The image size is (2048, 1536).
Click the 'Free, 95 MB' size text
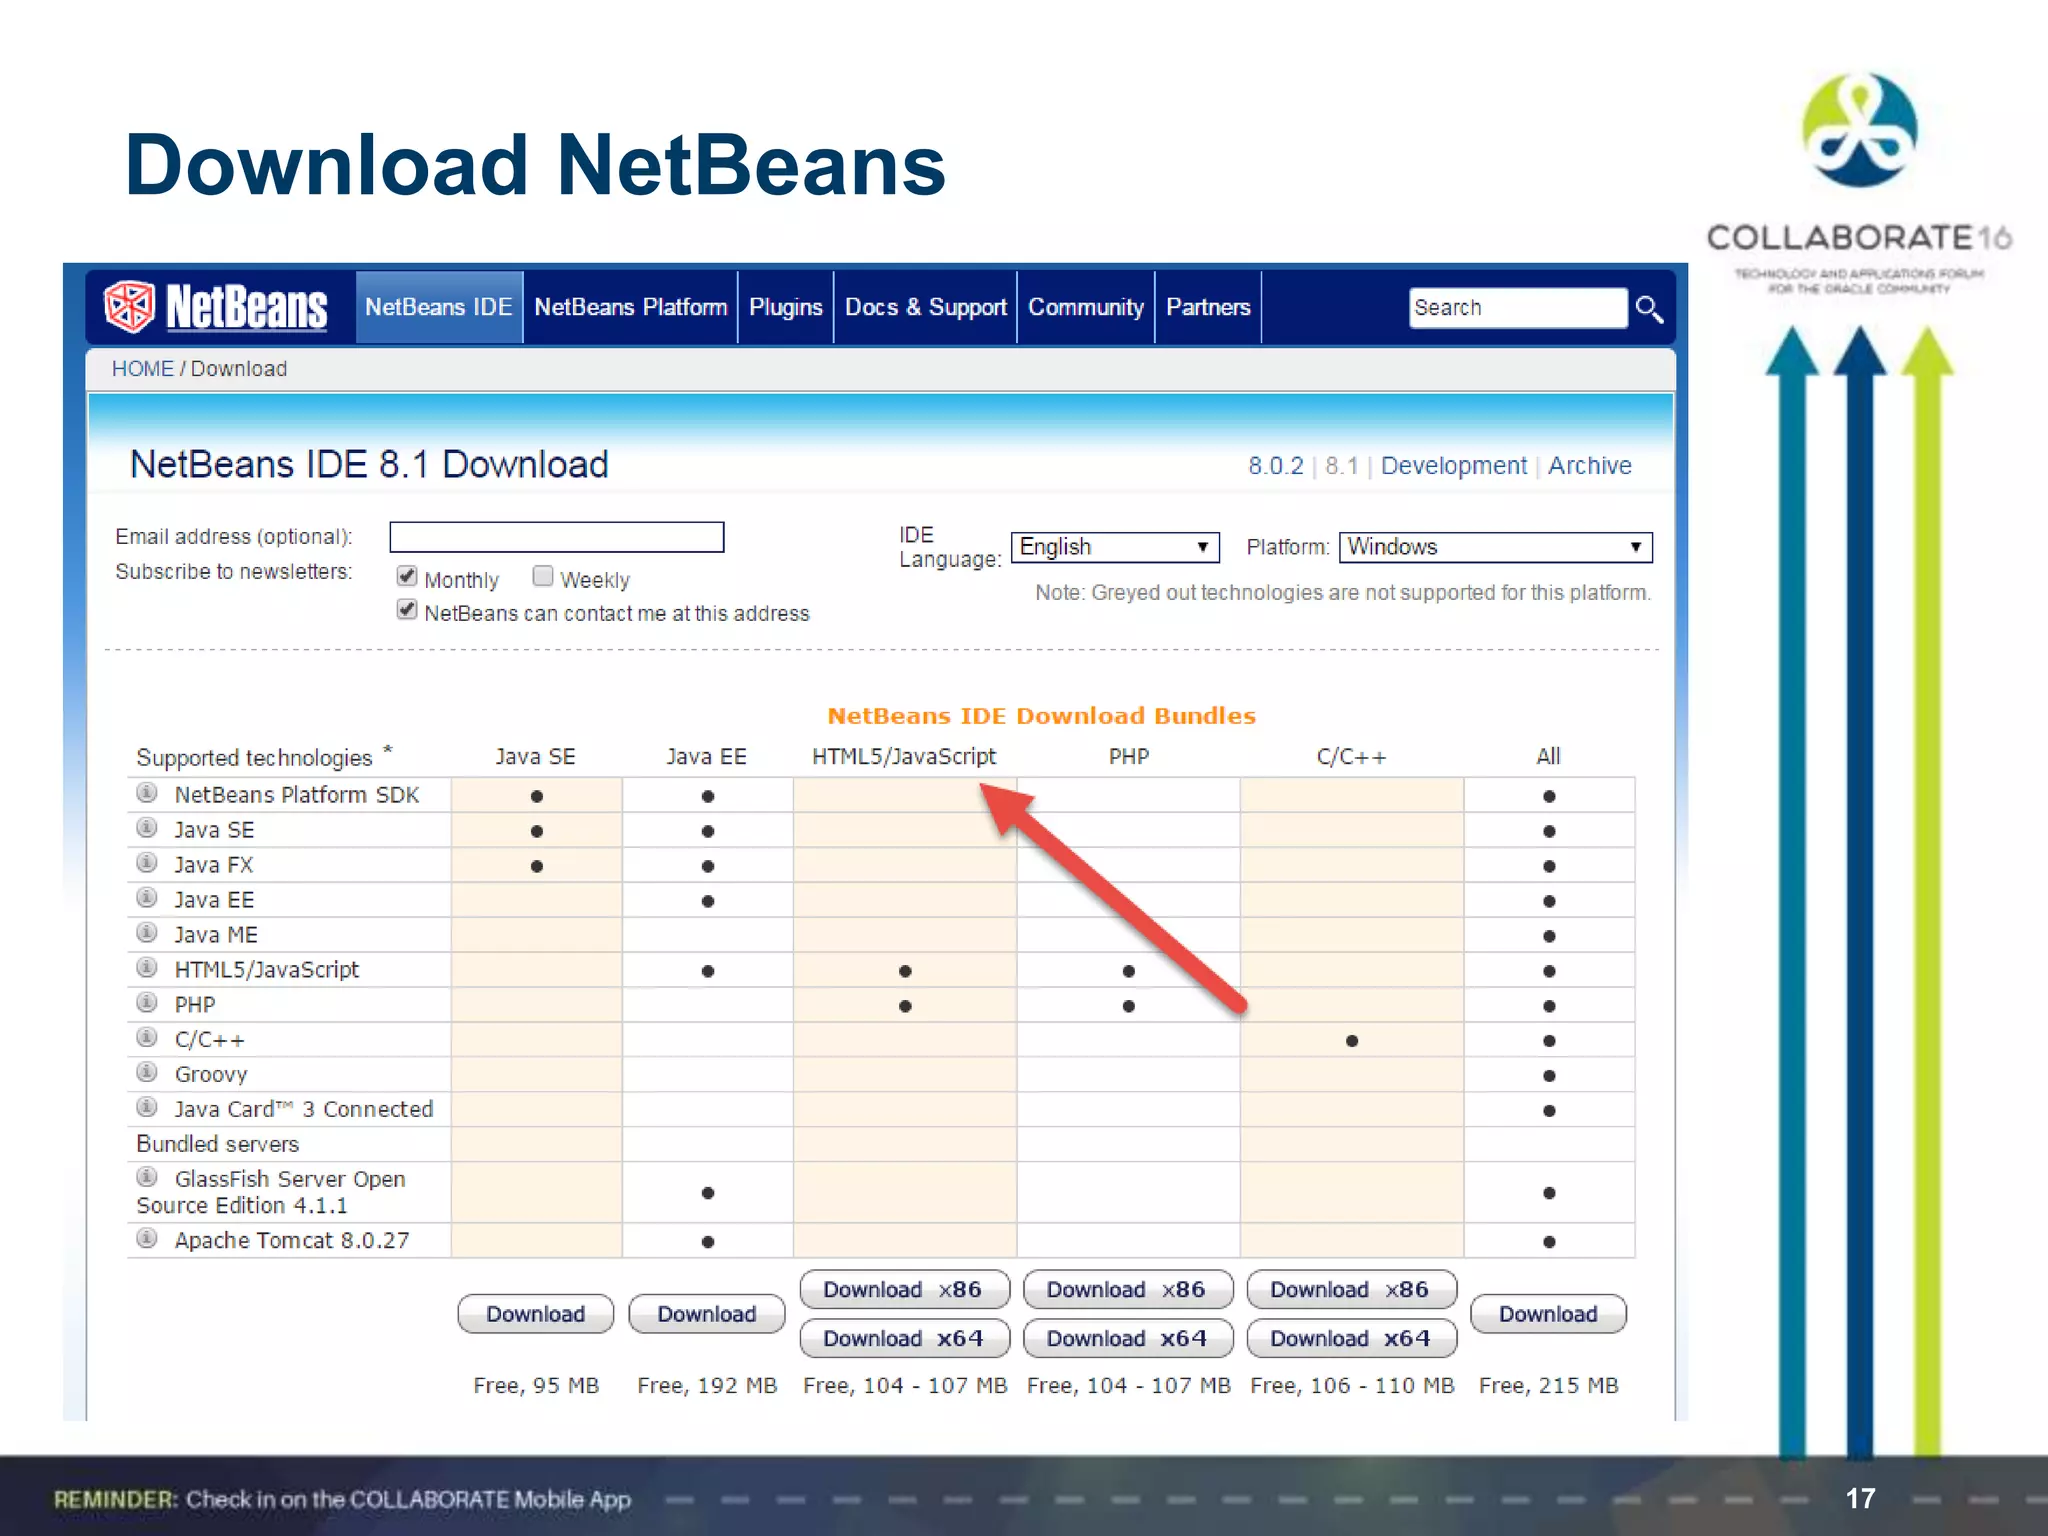(x=536, y=1386)
